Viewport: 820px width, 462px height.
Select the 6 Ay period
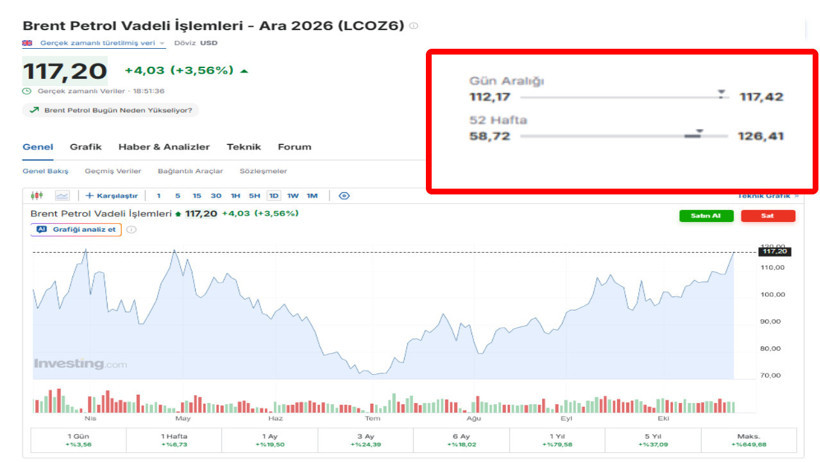(461, 440)
